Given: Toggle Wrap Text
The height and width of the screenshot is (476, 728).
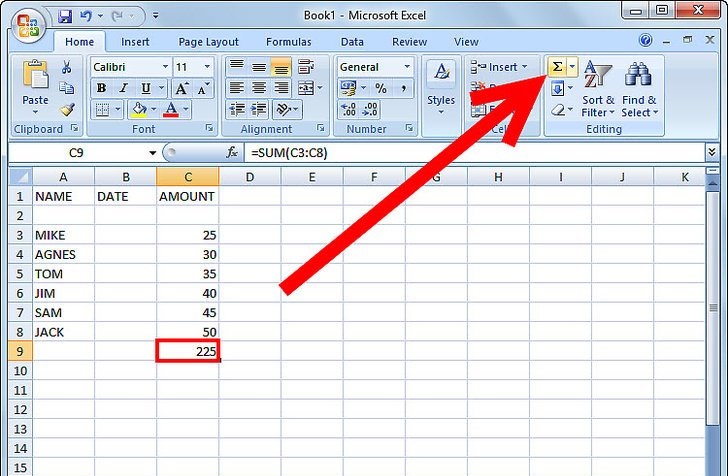Looking at the screenshot, I should point(306,67).
